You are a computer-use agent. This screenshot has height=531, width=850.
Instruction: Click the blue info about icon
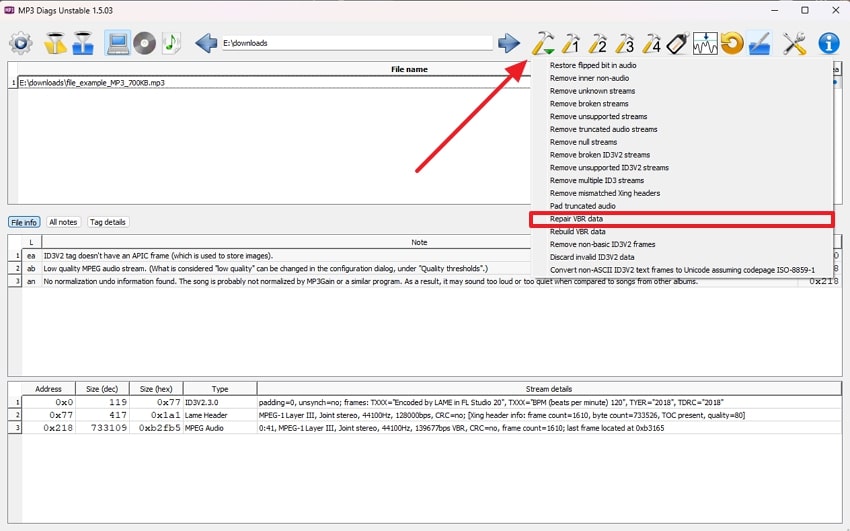(829, 43)
